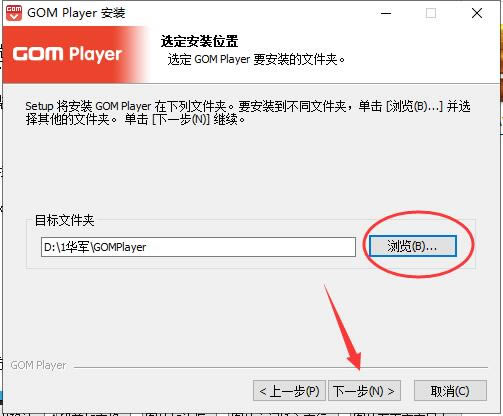Click the 选定安装位置 heading text
Image resolution: width=503 pixels, height=416 pixels.
[x=199, y=42]
